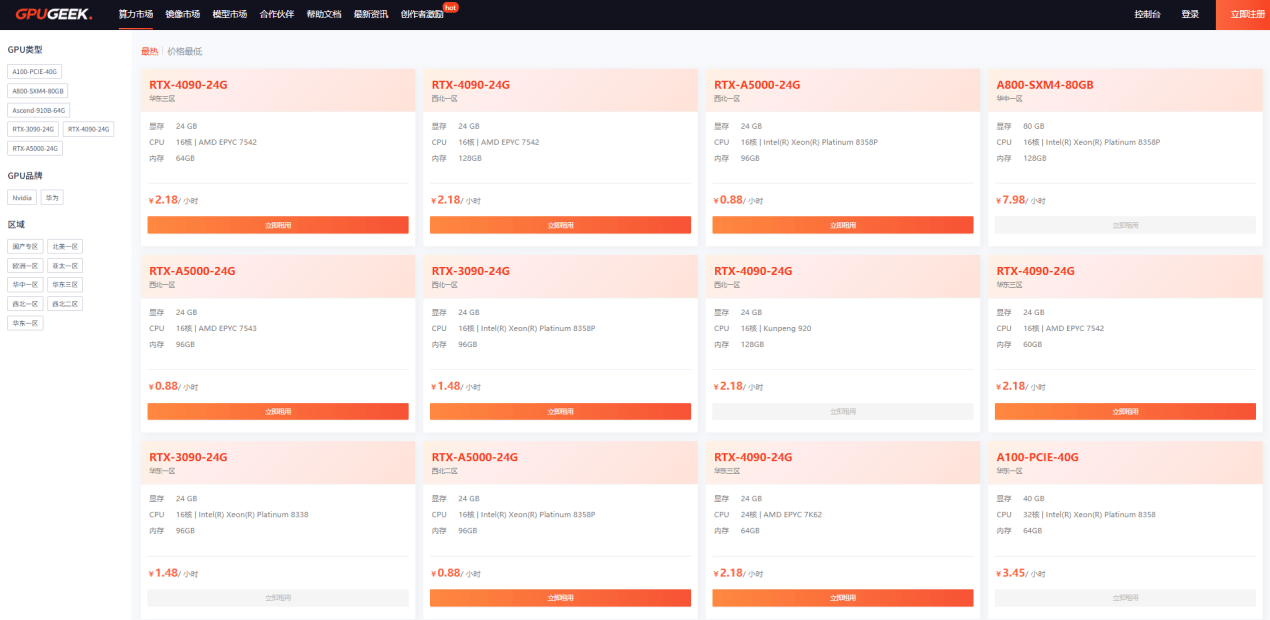This screenshot has width=1270, height=620.
Task: Filter by 华为 brand
Action: click(53, 198)
